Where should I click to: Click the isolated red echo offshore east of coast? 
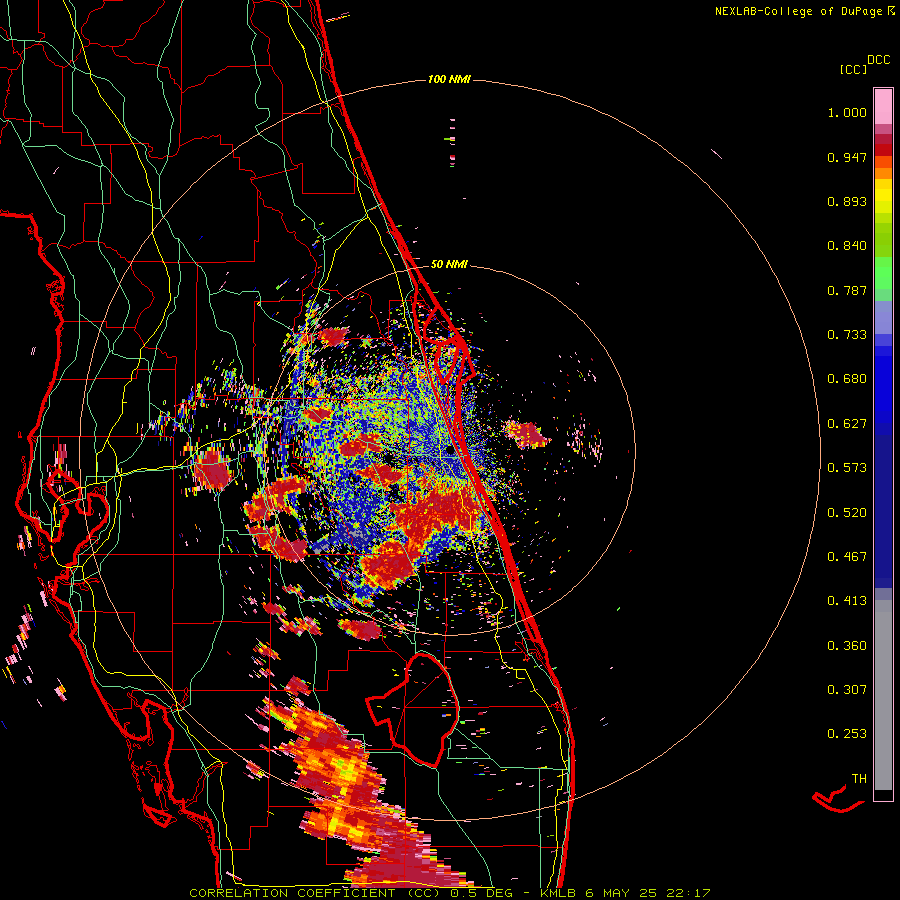pyautogui.click(x=526, y=434)
